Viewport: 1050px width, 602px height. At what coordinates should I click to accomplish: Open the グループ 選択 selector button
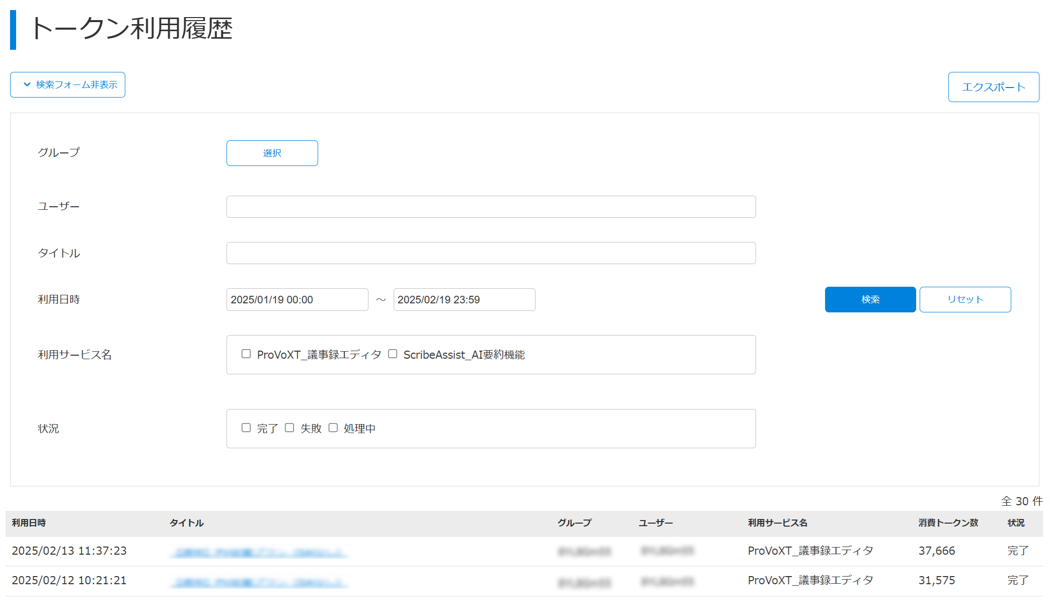click(272, 153)
